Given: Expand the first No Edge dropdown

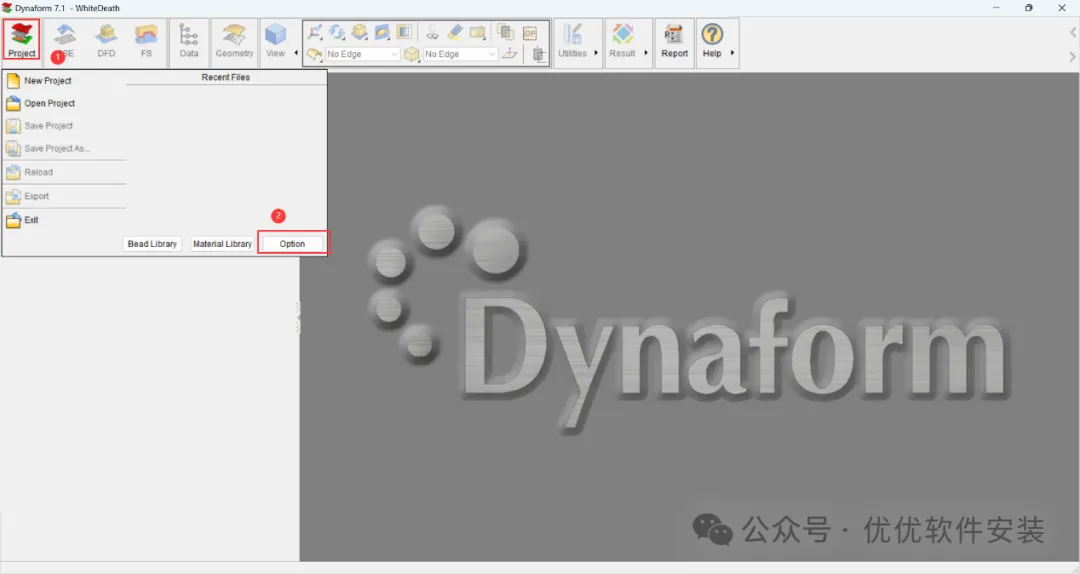Looking at the screenshot, I should point(394,54).
